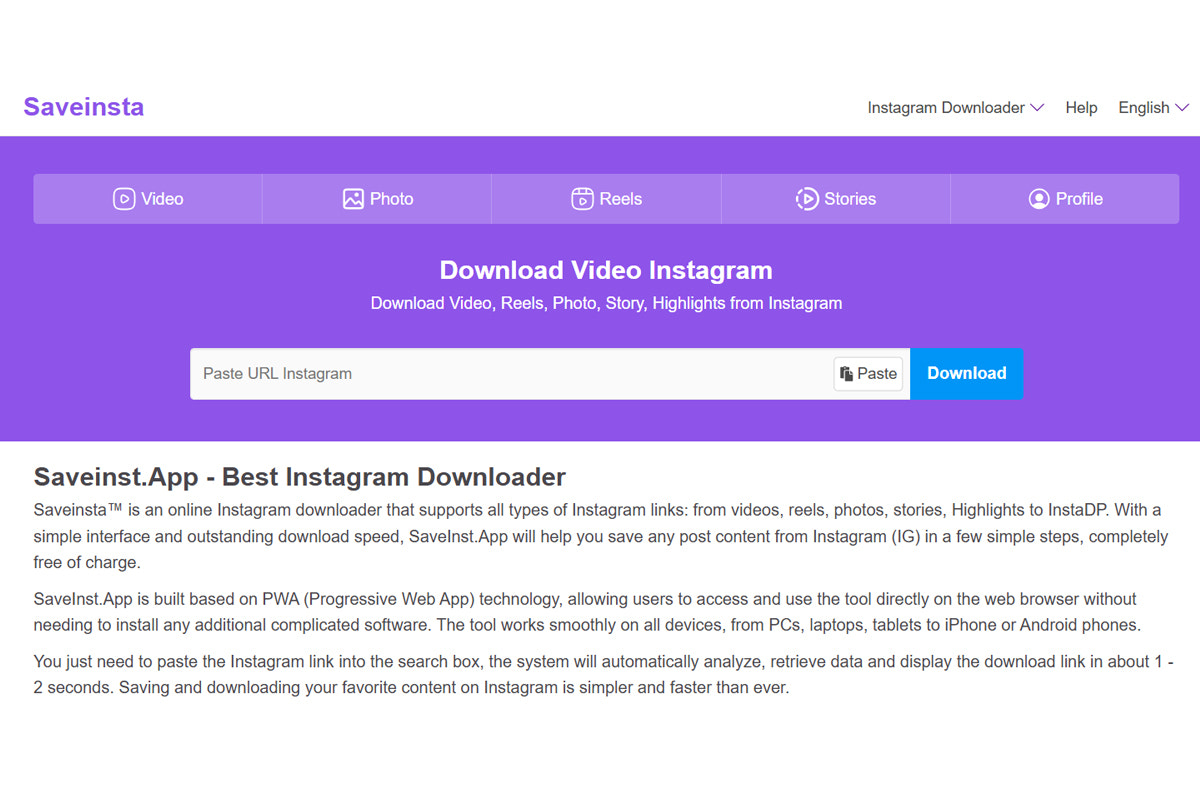Go to the Saveinsta logo homepage
Viewport: 1200px width, 800px height.
84,107
